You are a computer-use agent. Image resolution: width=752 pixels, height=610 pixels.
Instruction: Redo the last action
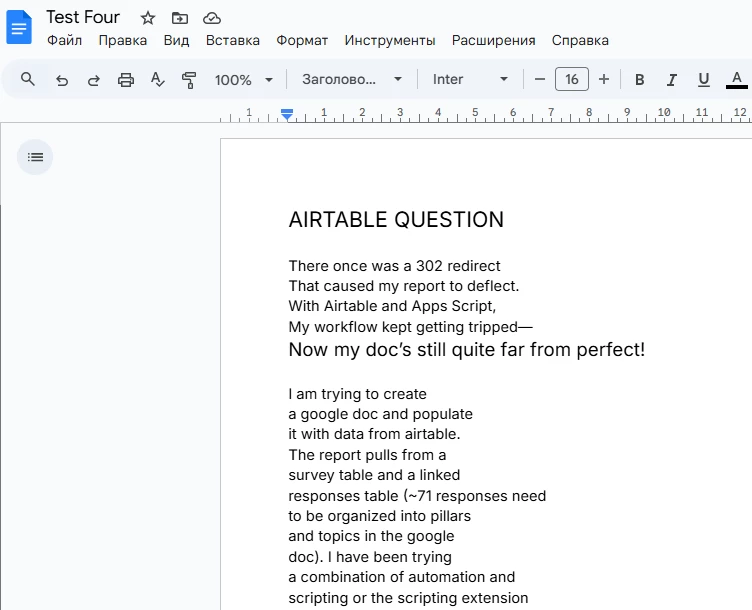pos(94,80)
